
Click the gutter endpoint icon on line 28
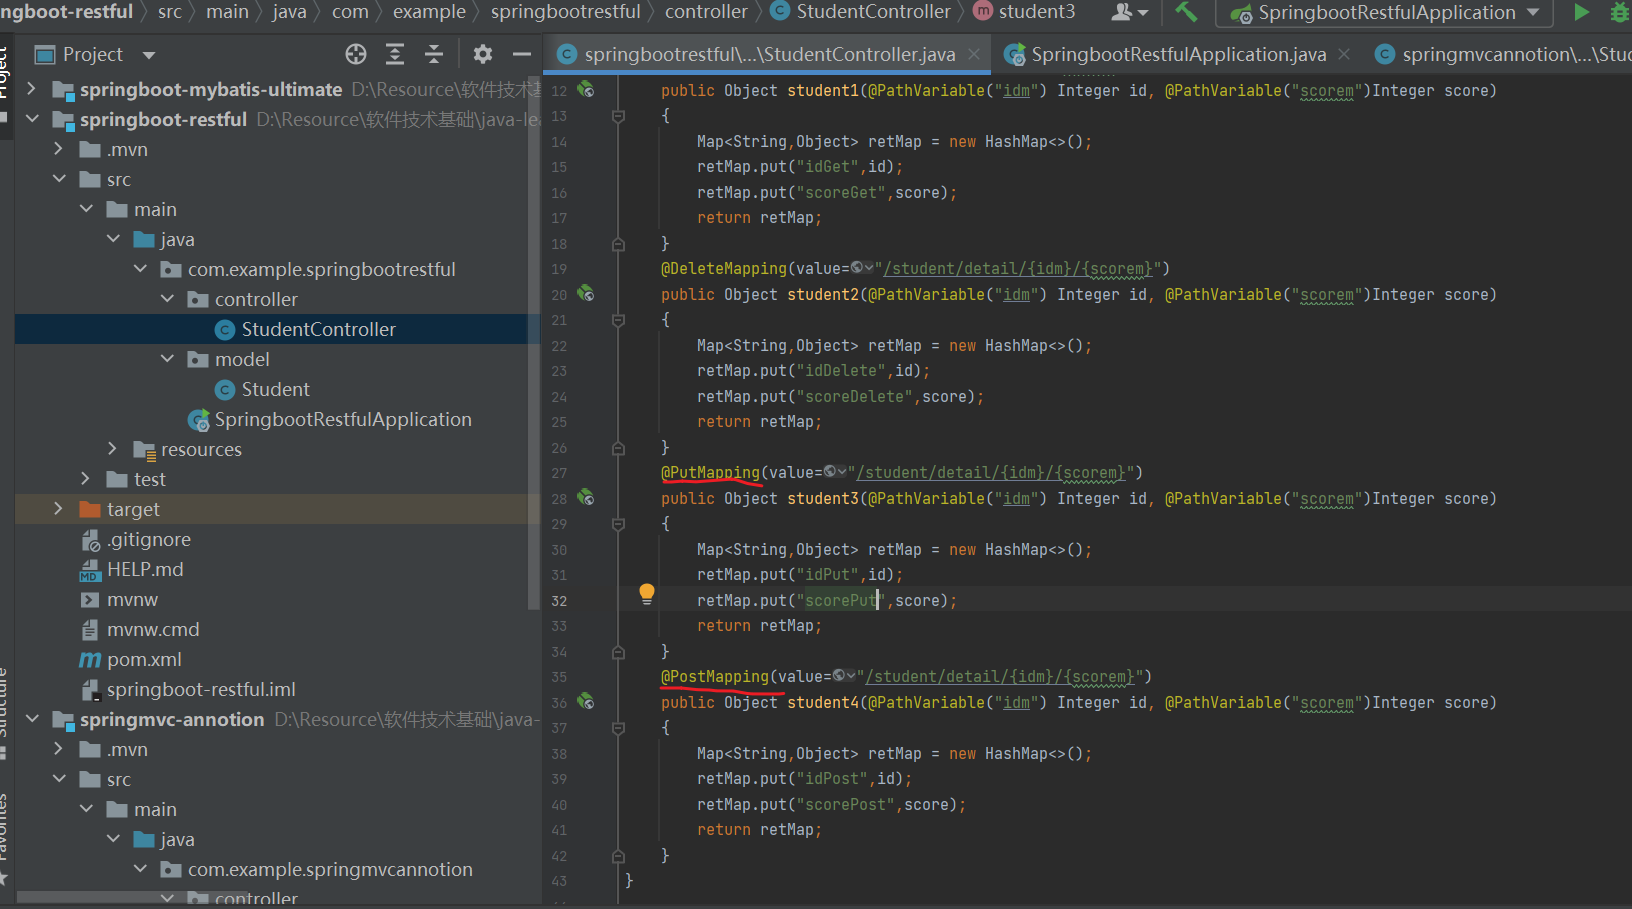tap(586, 498)
